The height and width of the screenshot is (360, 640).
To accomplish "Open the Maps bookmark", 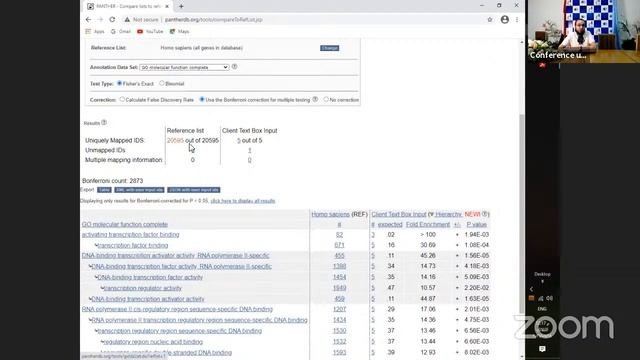I will pos(180,31).
